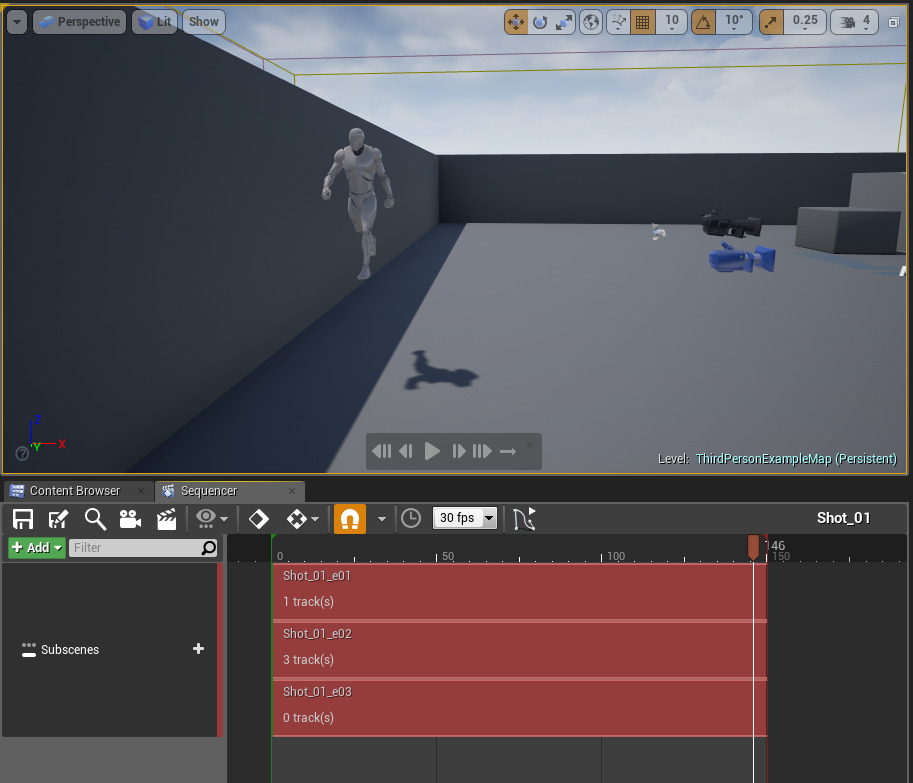Switch to the Content Browser tab
913x783 pixels.
[74, 491]
